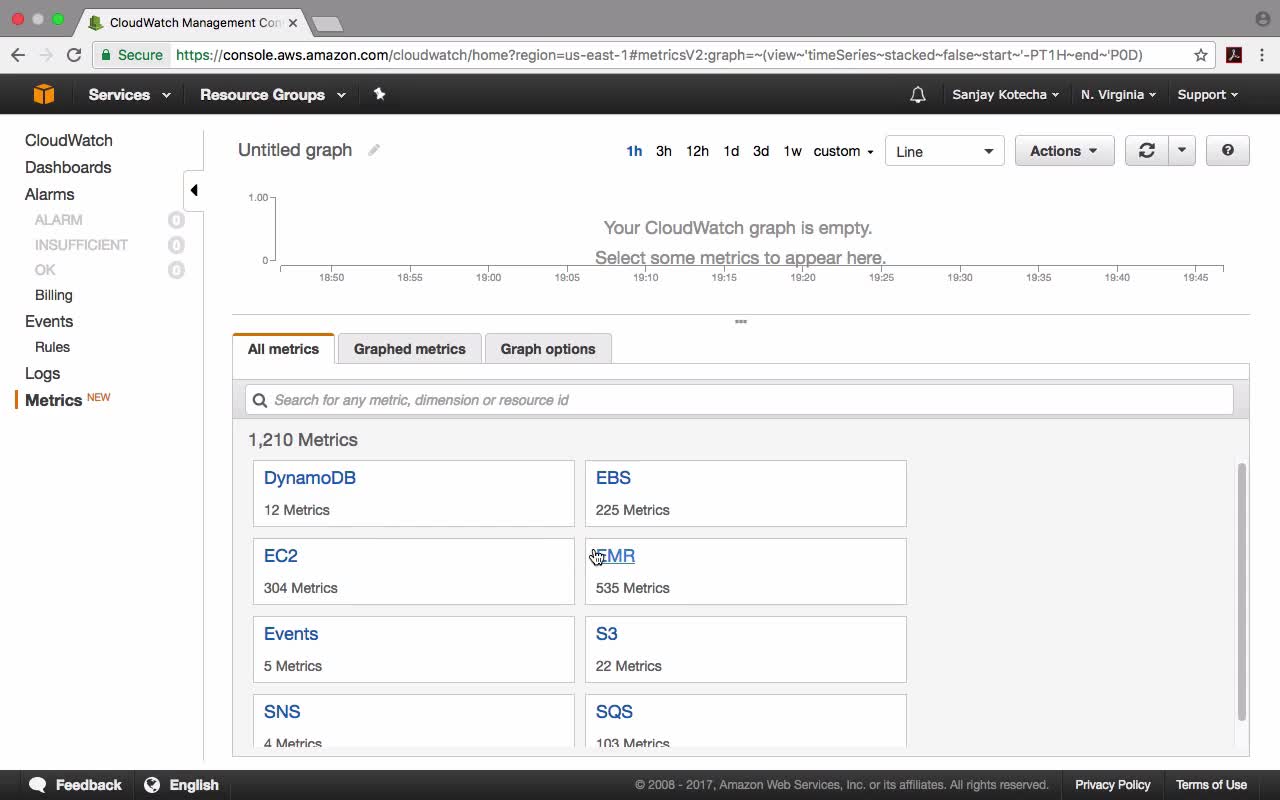The width and height of the screenshot is (1280, 800).
Task: Click the graph resize handle divider
Action: point(741,322)
